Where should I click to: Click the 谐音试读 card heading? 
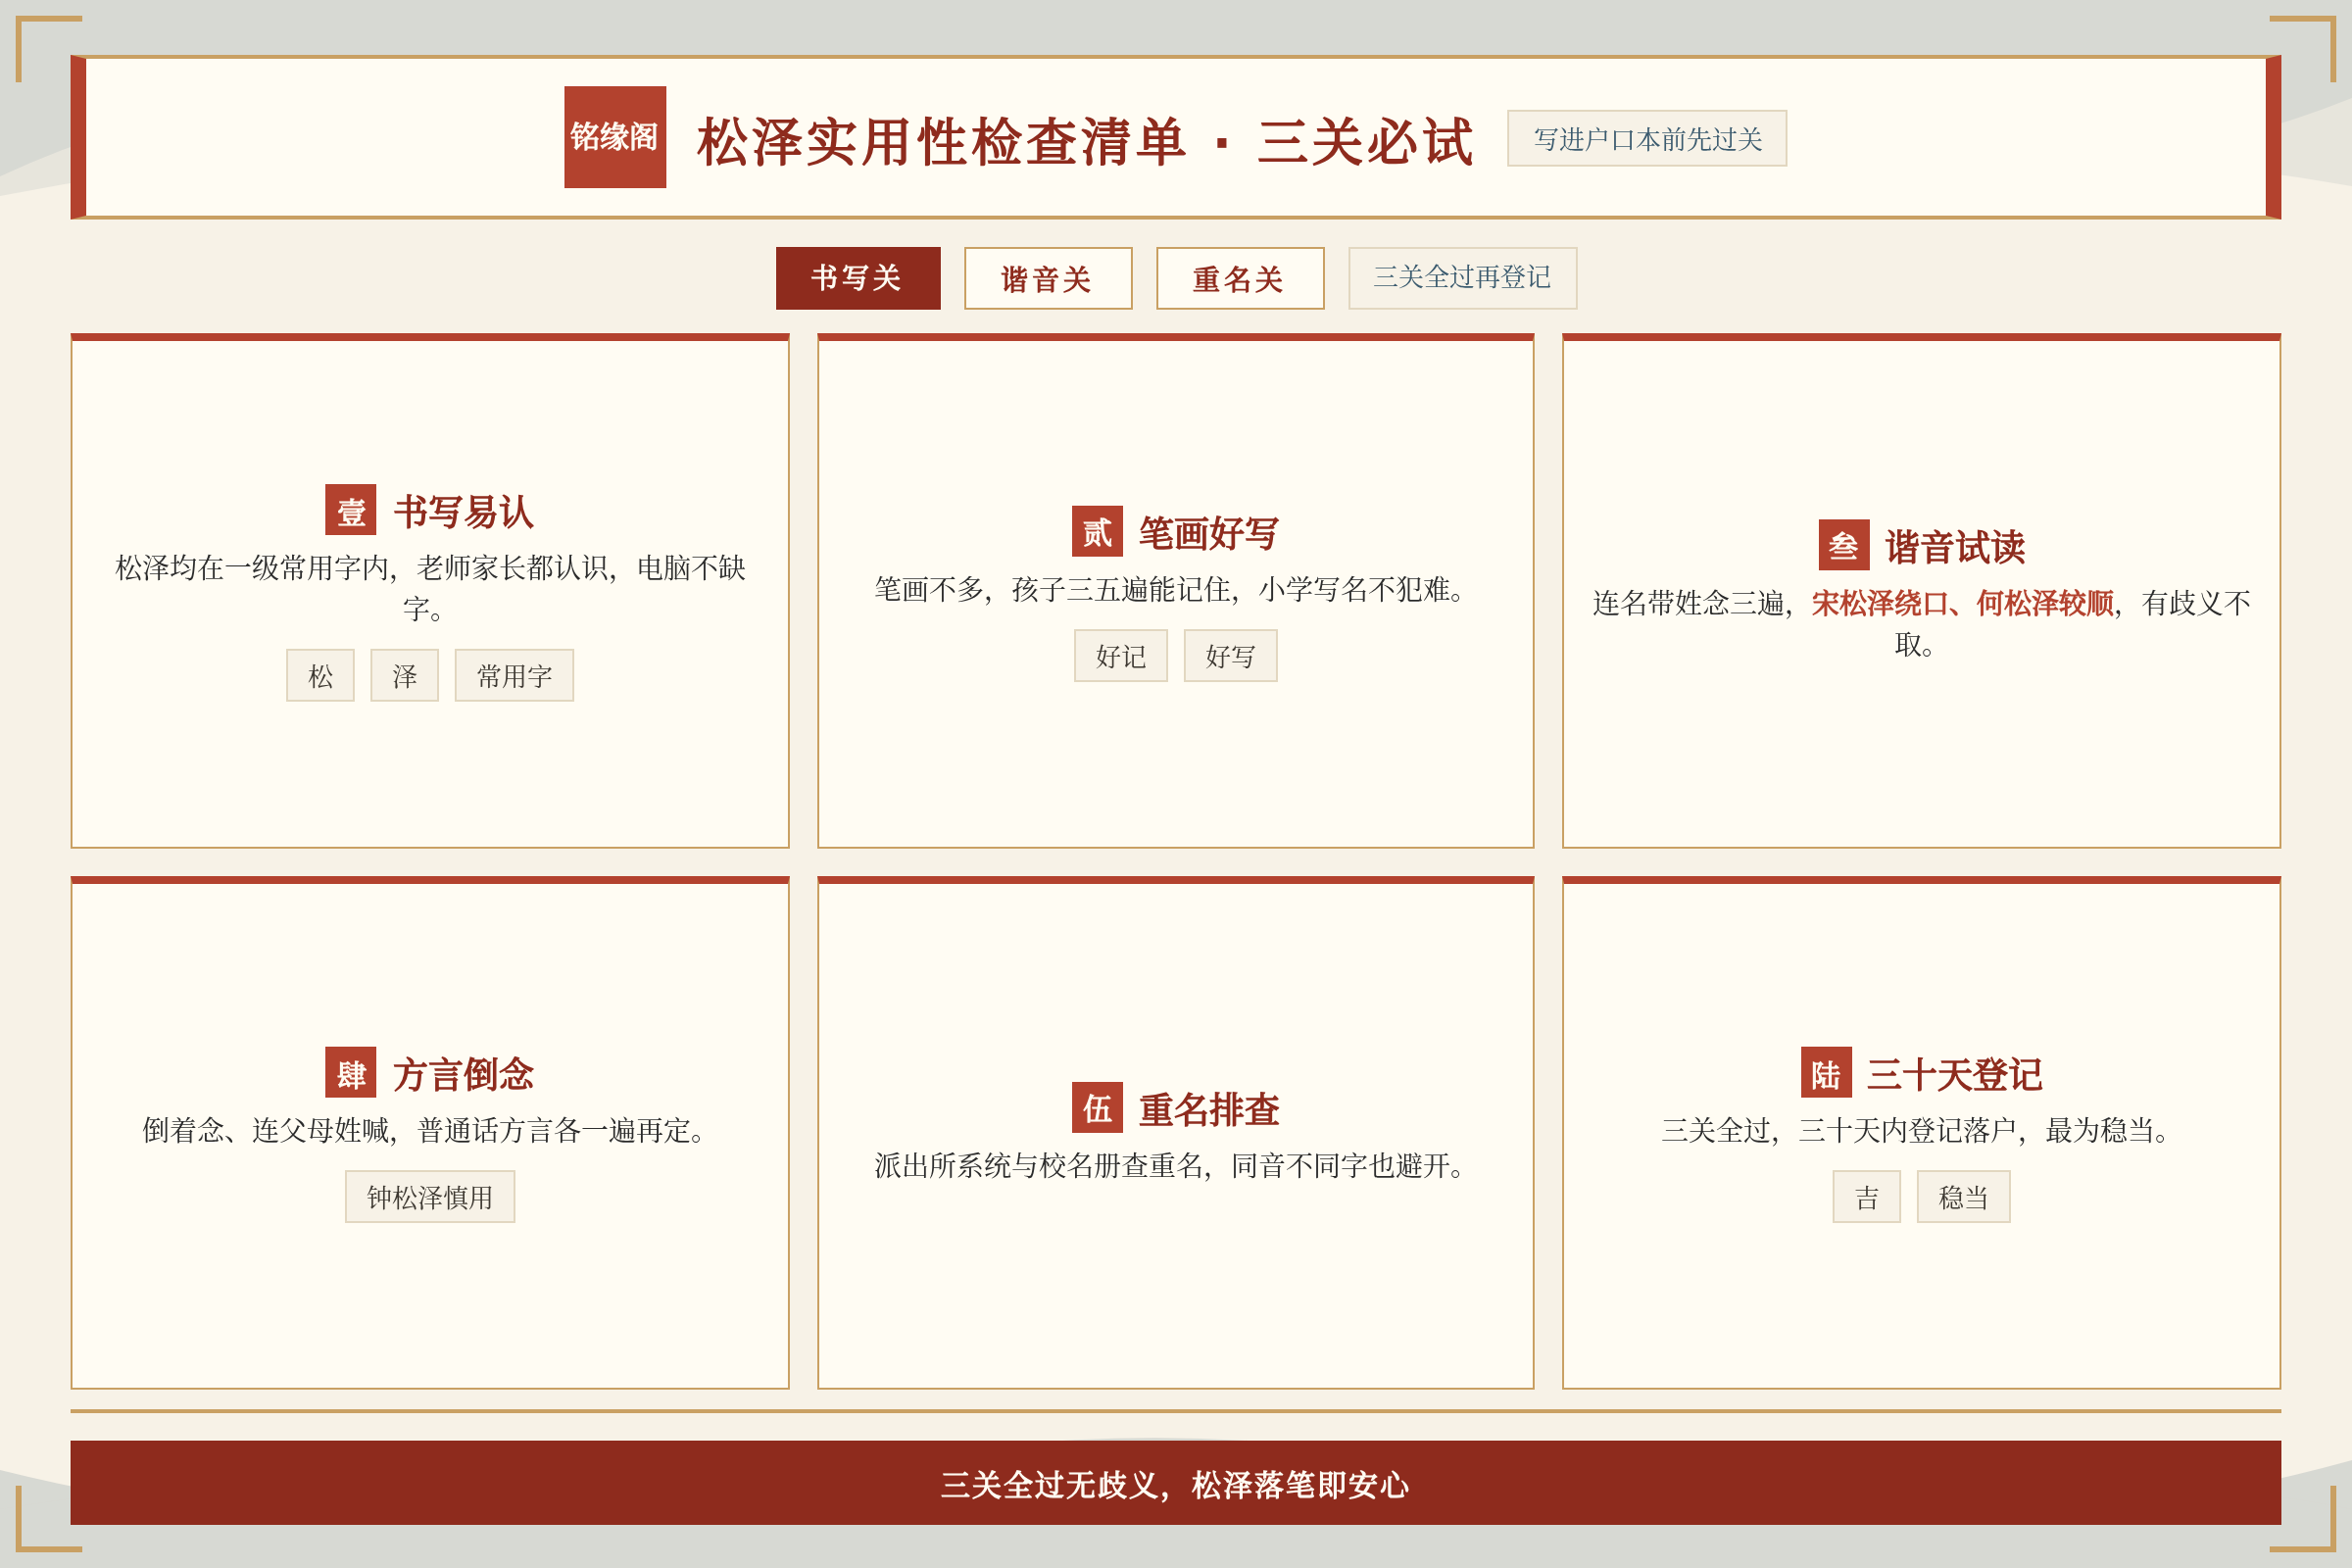click(x=1955, y=547)
